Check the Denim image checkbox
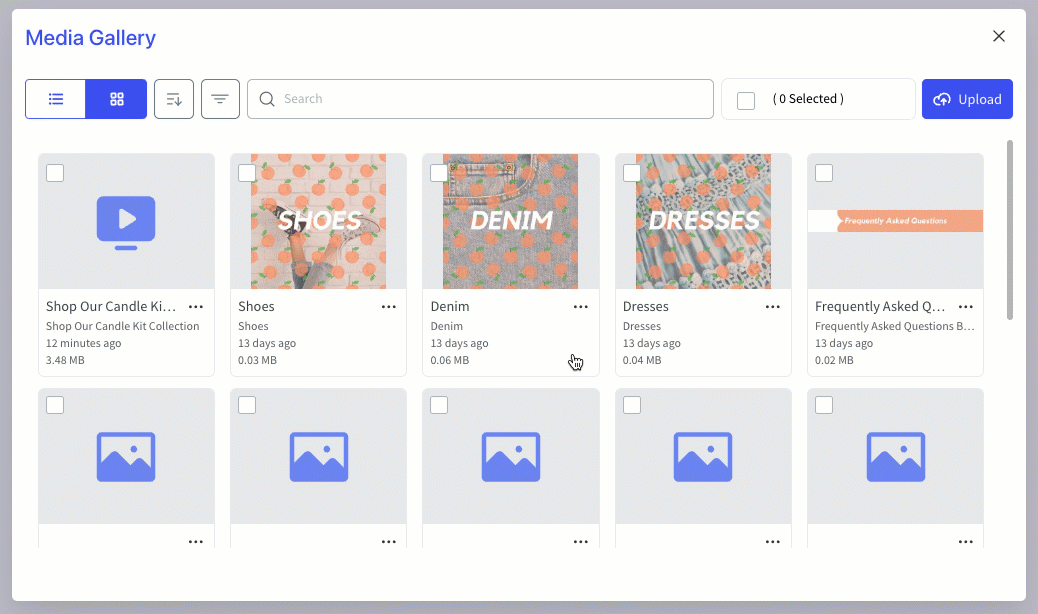Viewport: 1038px width, 614px height. point(439,173)
